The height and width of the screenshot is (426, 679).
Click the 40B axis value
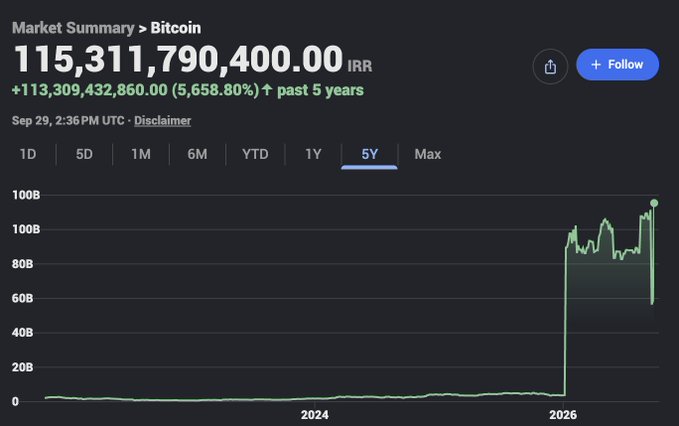click(23, 332)
